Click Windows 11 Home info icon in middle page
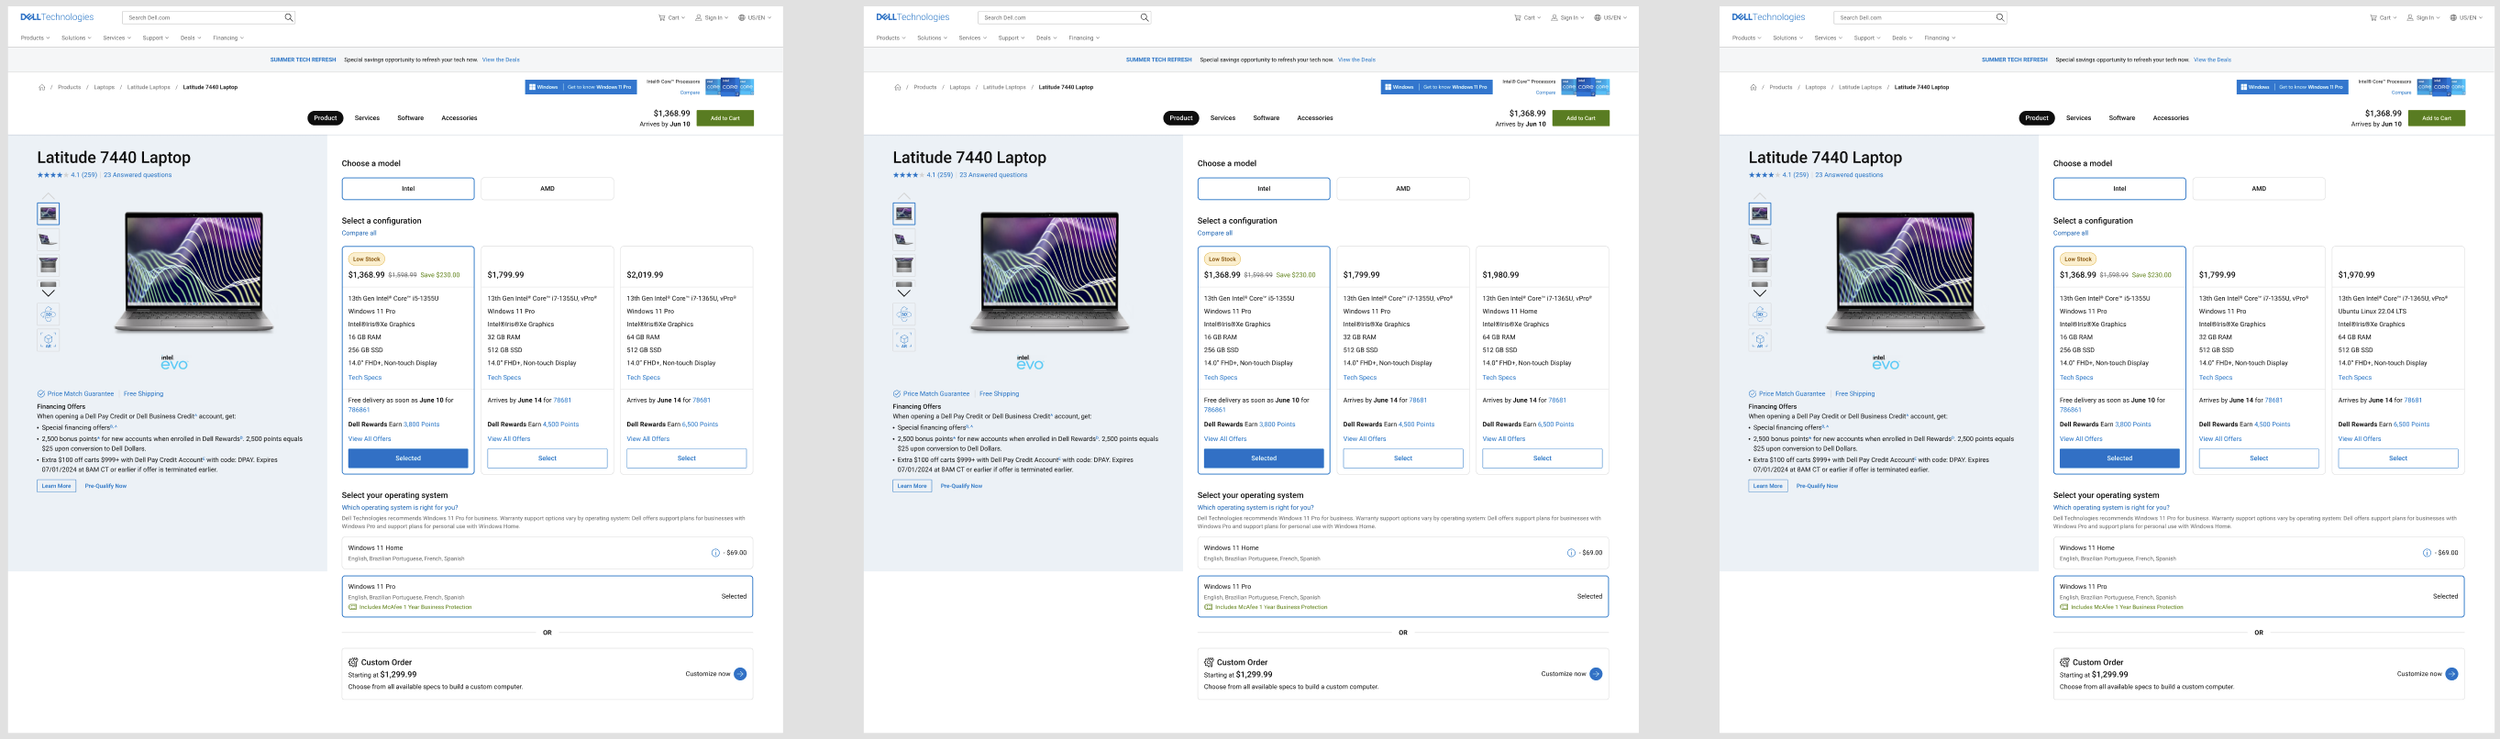 click(1571, 553)
